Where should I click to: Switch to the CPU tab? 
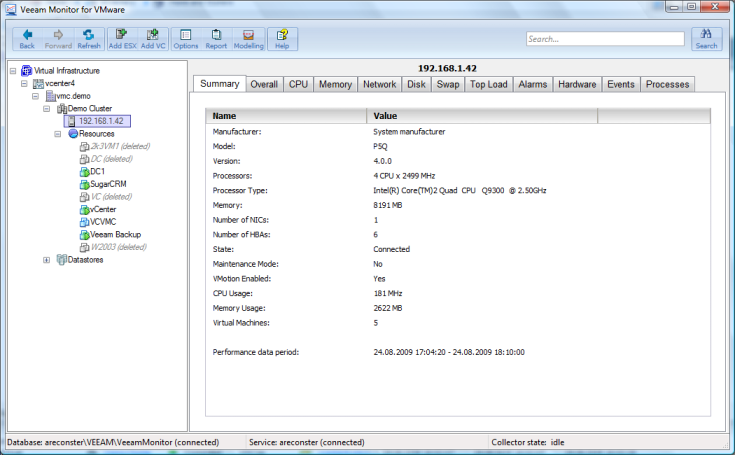pos(298,85)
